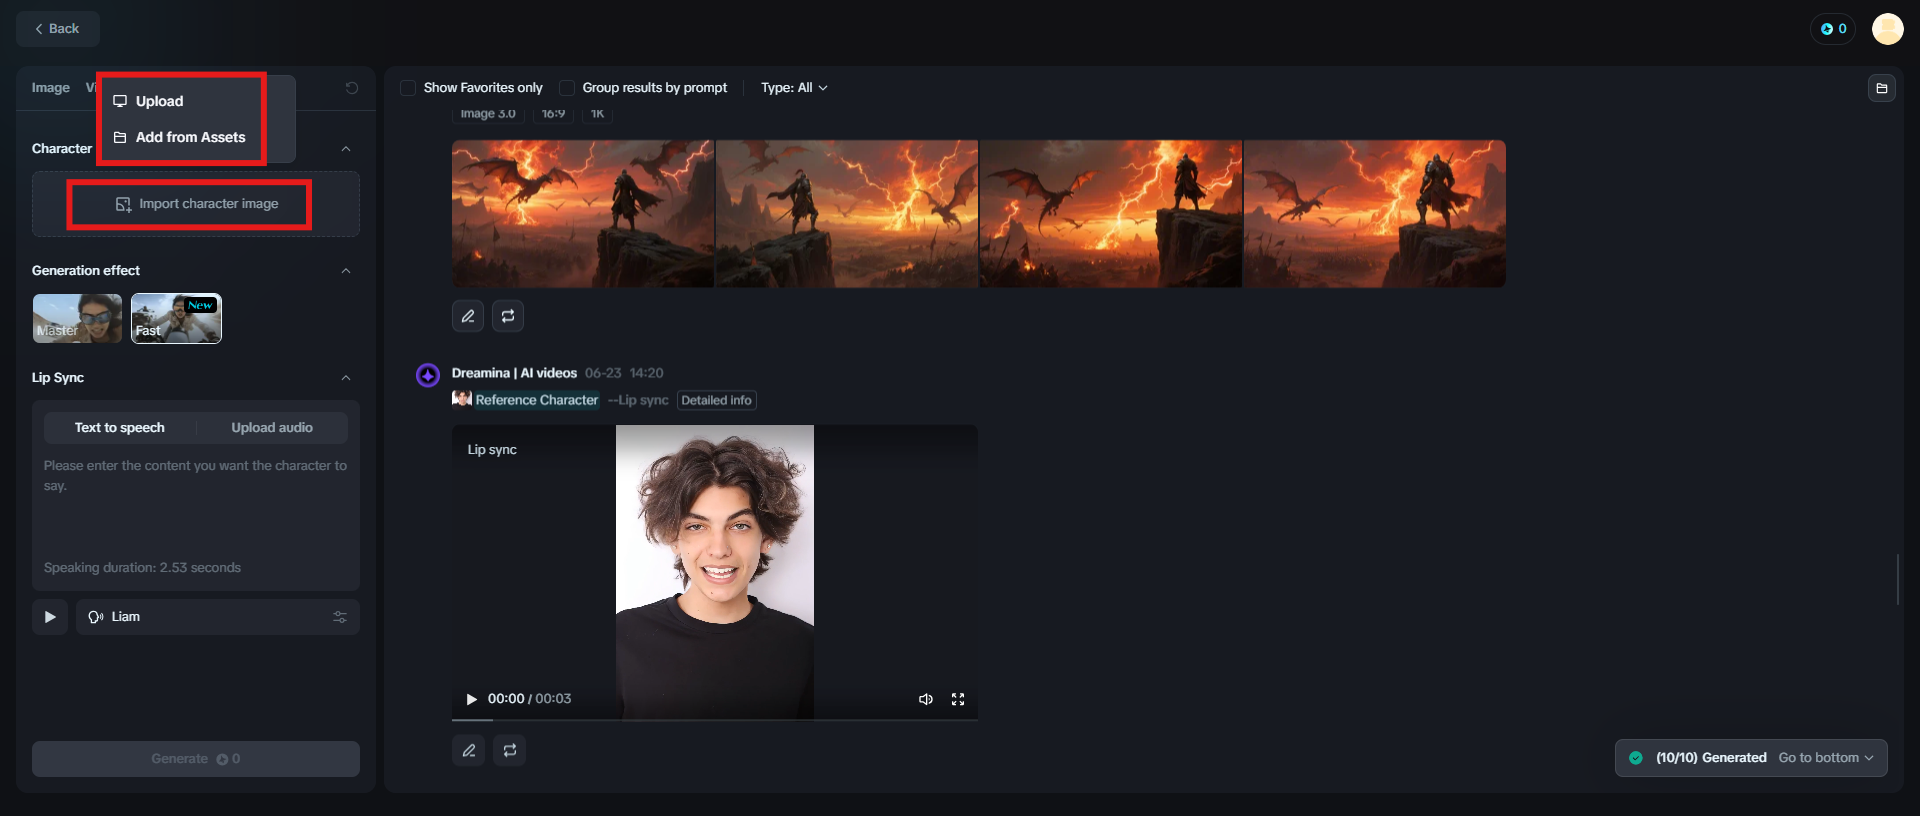Switch to Upload audio tab
This screenshot has height=816, width=1920.
[x=272, y=428]
